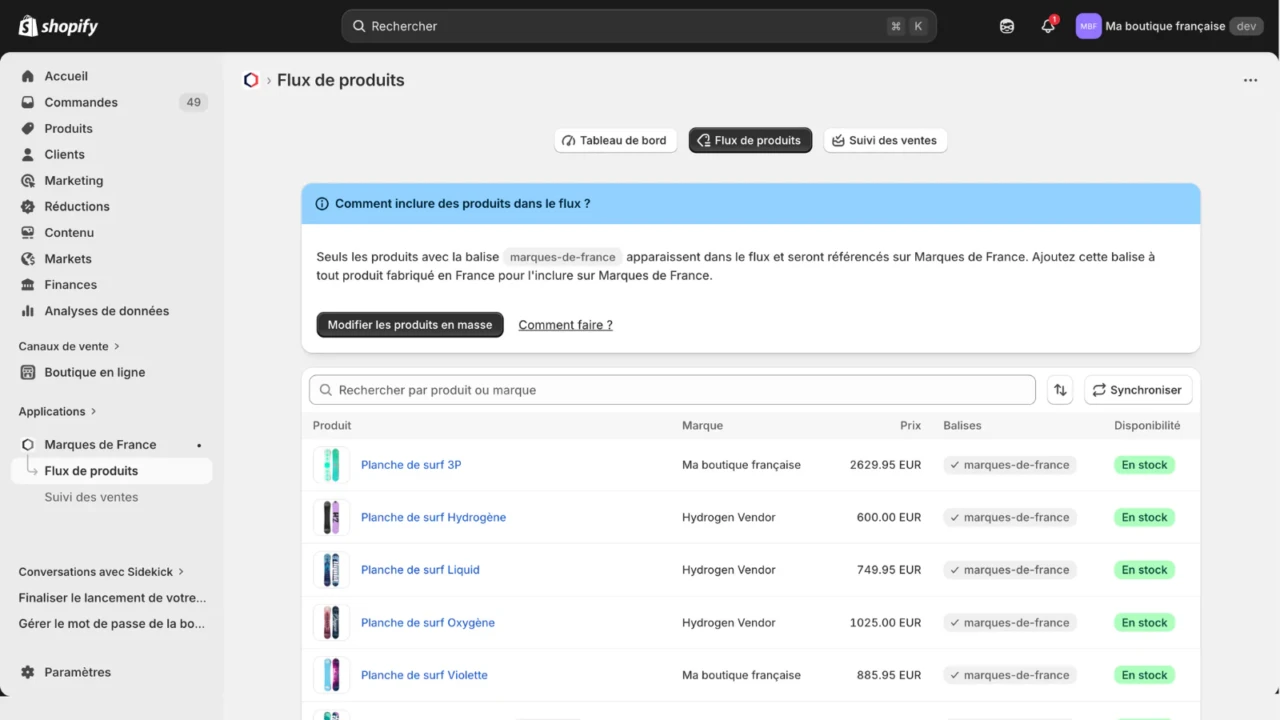Click the Marques de France app icon in breadcrumb

tap(251, 80)
